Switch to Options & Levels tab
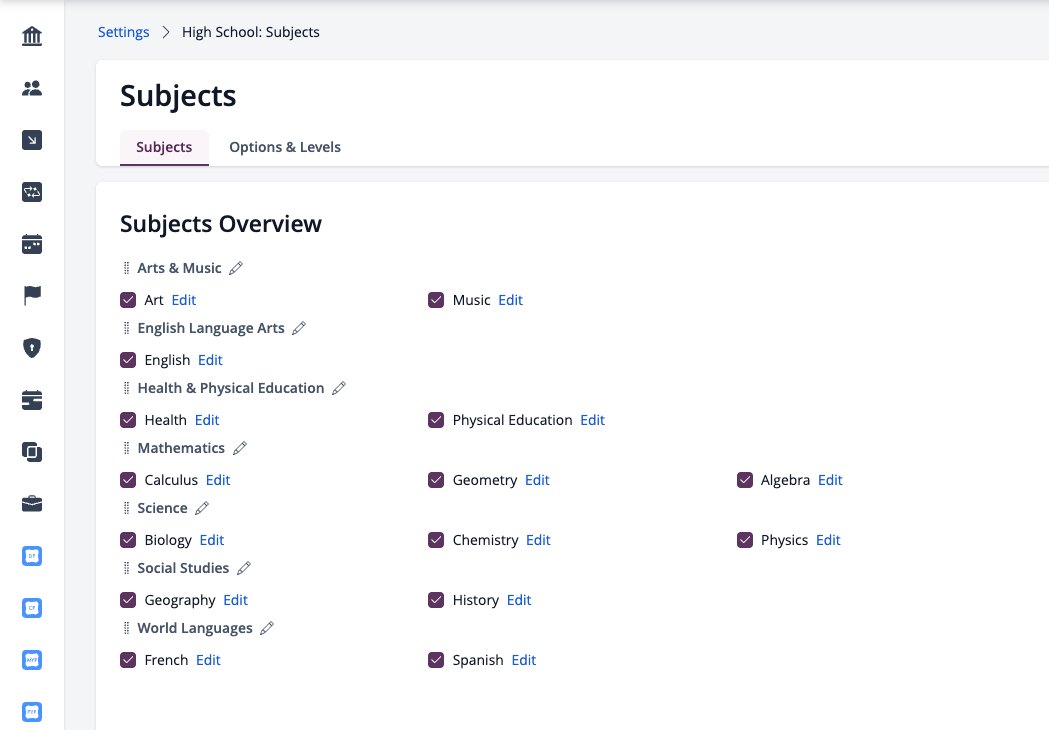The image size is (1049, 730). [285, 147]
